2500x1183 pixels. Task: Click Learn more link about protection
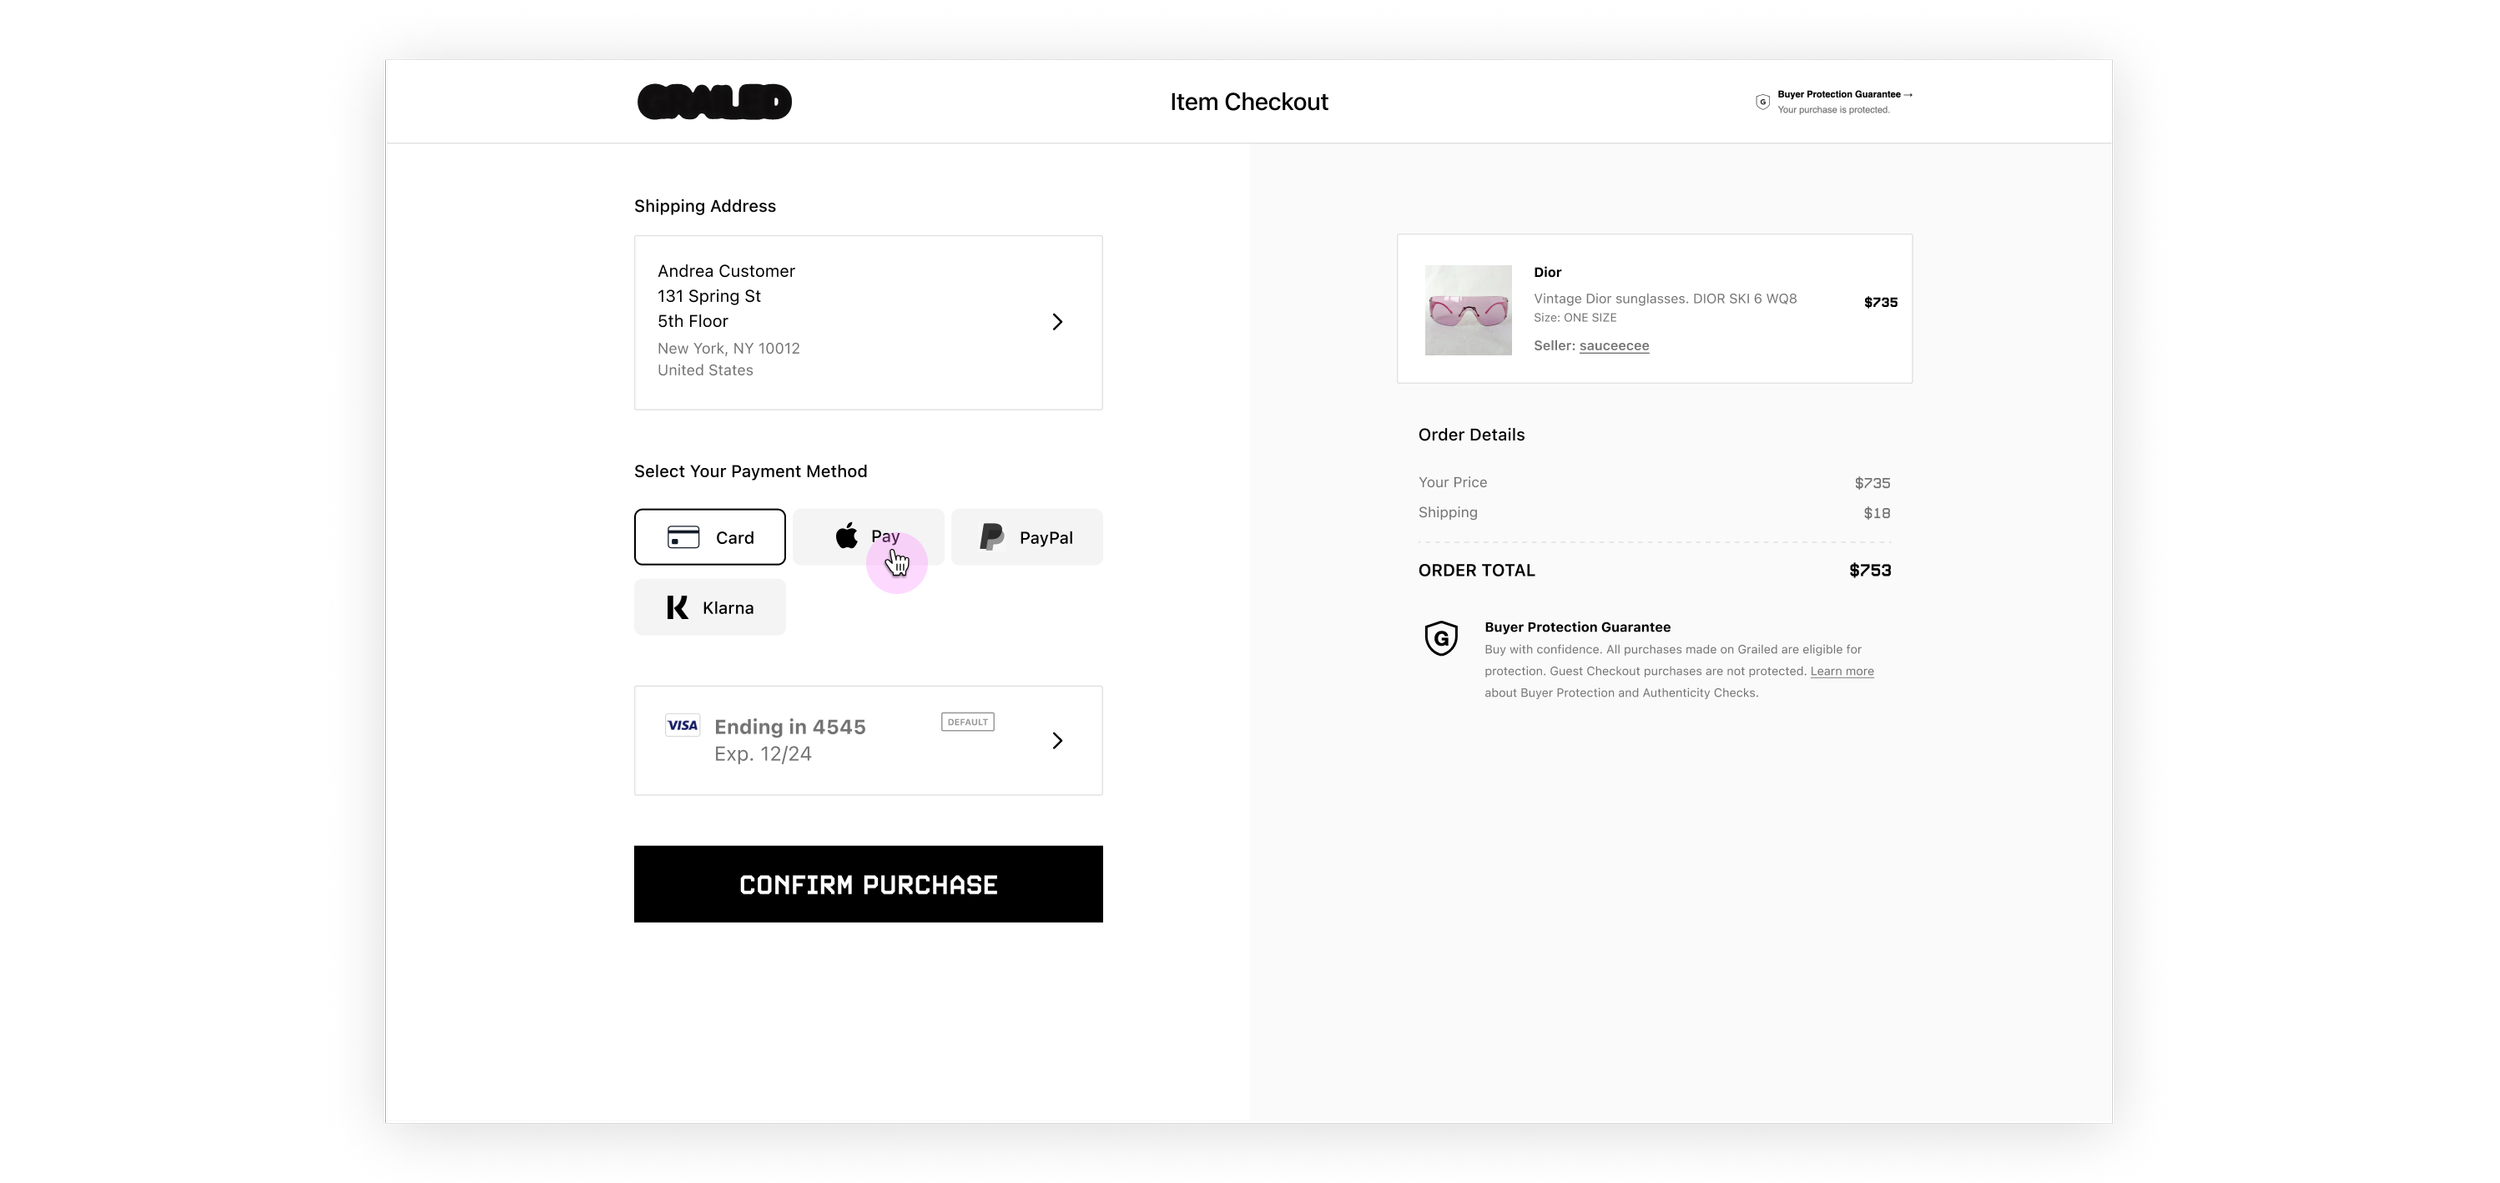click(1842, 671)
